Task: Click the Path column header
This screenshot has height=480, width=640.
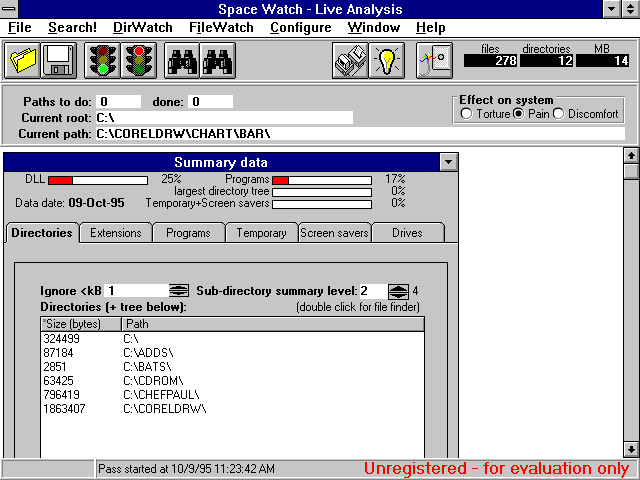Action: tap(272, 324)
